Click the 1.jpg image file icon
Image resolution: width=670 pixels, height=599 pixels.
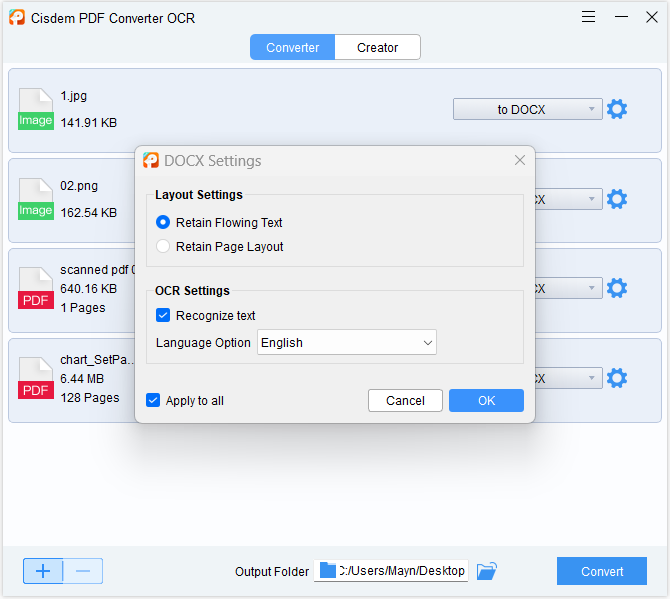coord(36,109)
